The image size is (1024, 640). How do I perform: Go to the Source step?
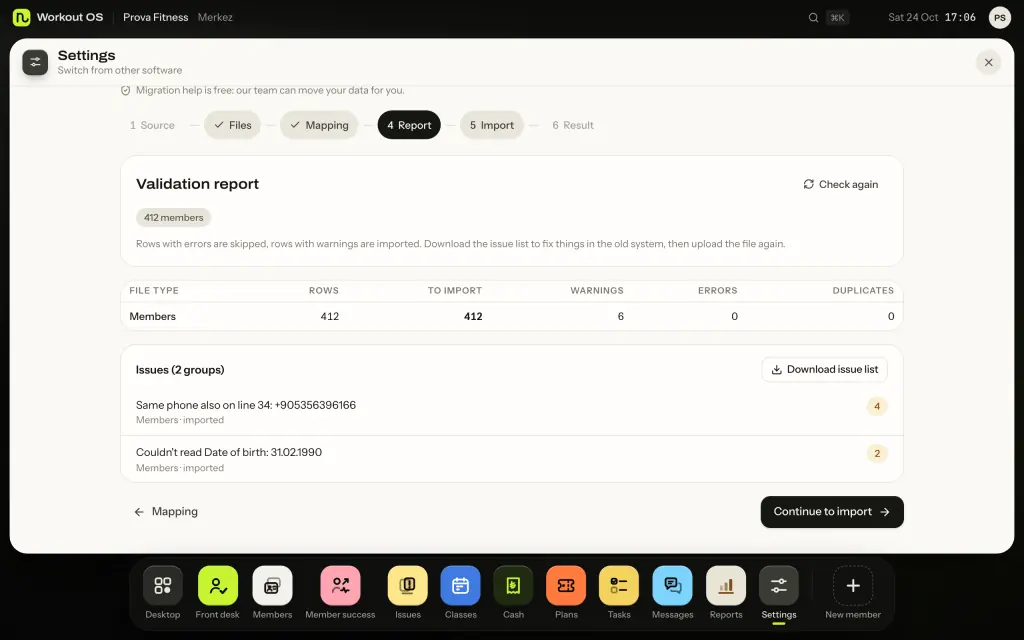[152, 125]
